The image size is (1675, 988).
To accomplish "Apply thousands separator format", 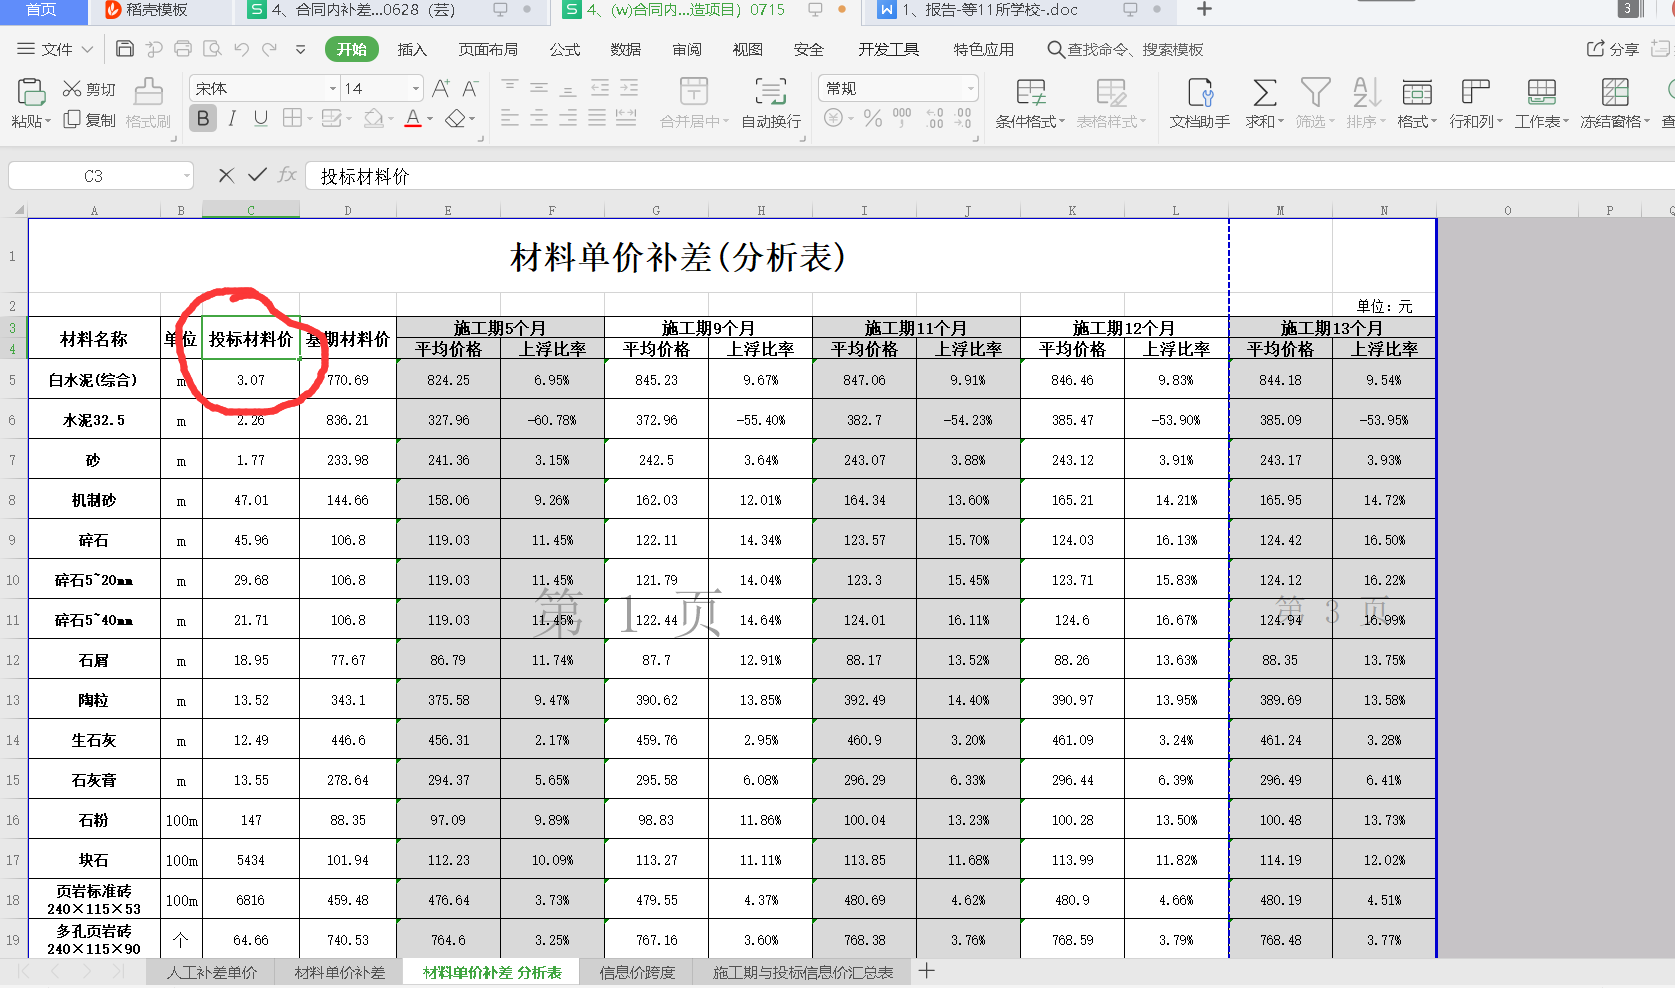I will 902,118.
